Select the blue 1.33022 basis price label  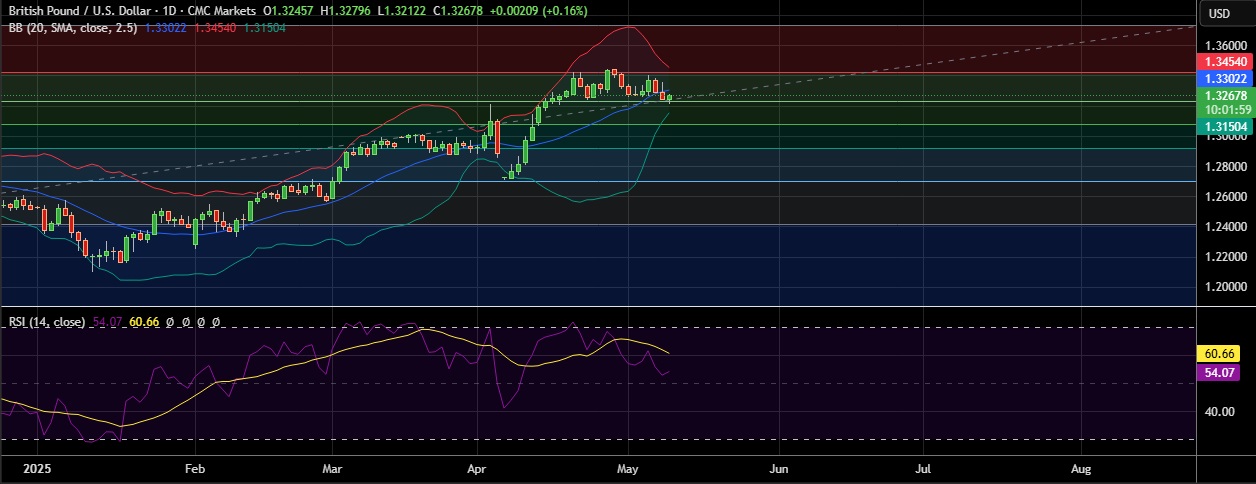click(x=1225, y=78)
